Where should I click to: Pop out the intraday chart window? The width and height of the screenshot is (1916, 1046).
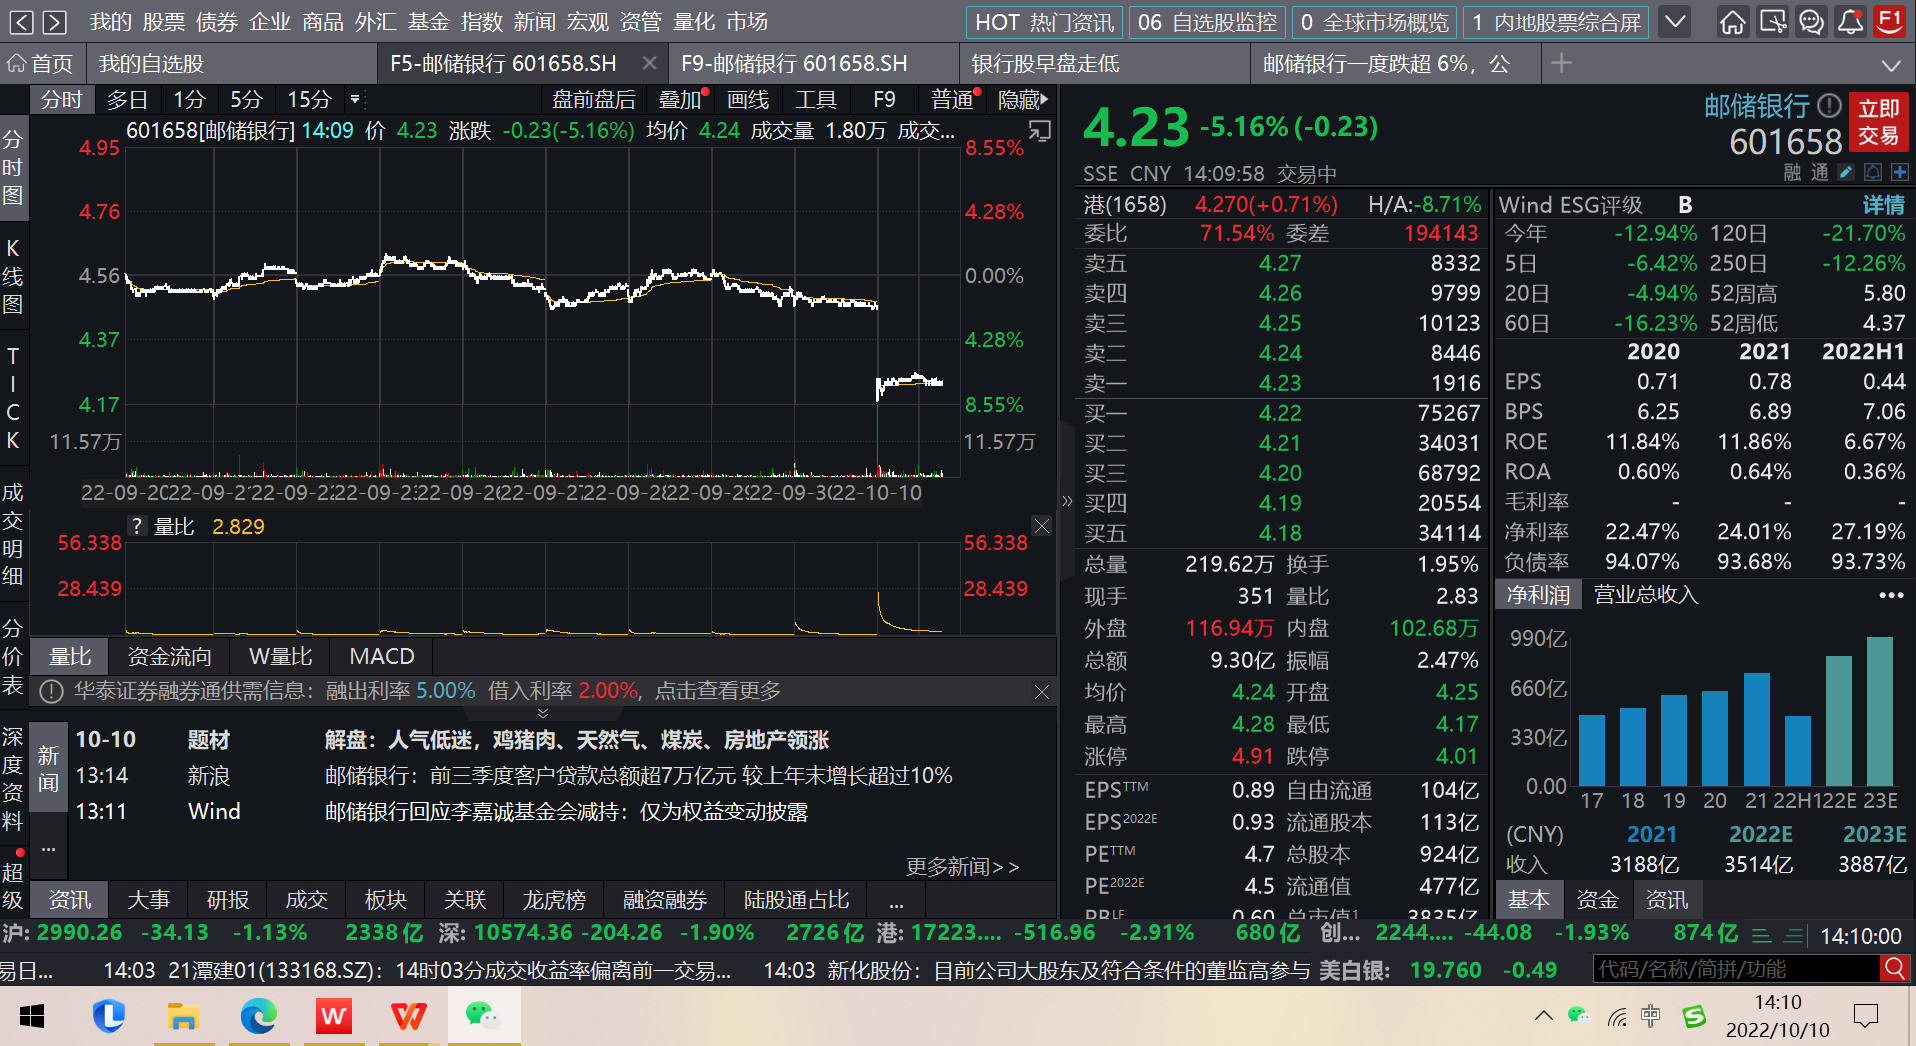tap(1040, 131)
